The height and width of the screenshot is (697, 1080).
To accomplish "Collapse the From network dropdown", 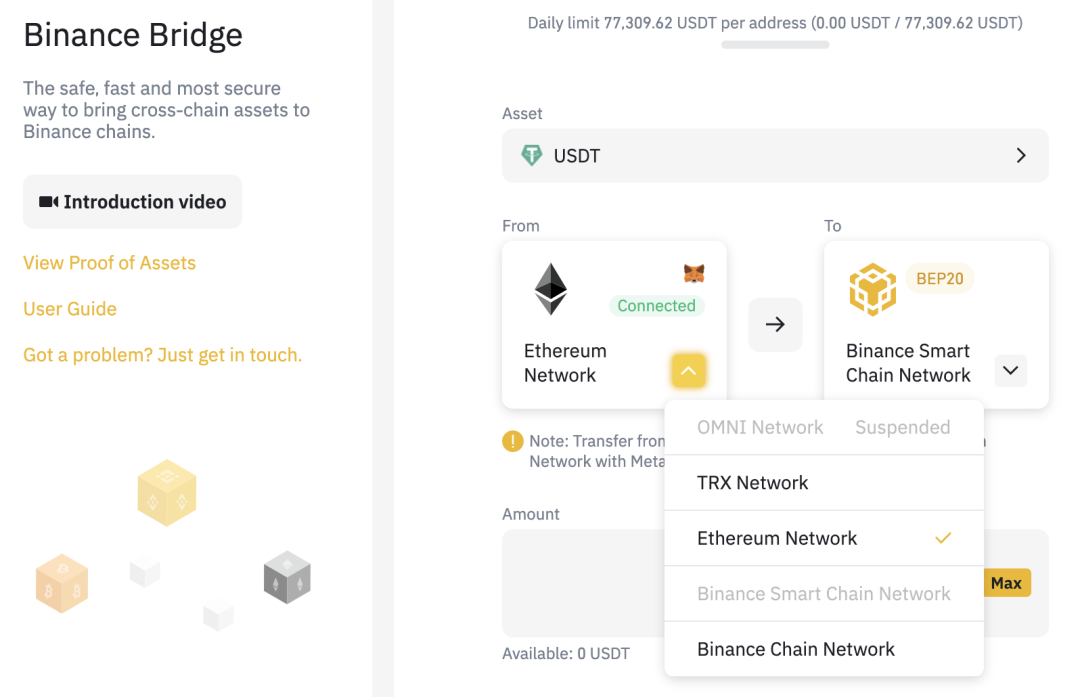I will [x=688, y=371].
